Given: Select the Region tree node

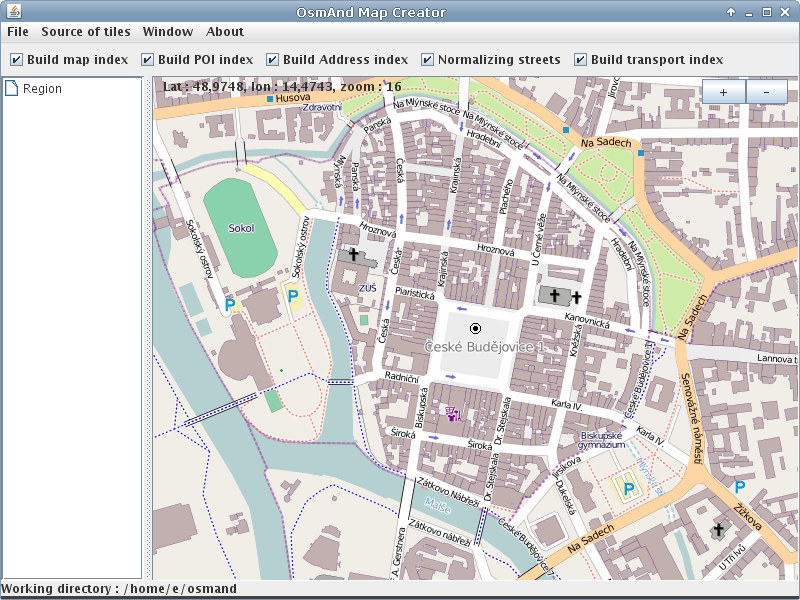Looking at the screenshot, I should tap(34, 88).
